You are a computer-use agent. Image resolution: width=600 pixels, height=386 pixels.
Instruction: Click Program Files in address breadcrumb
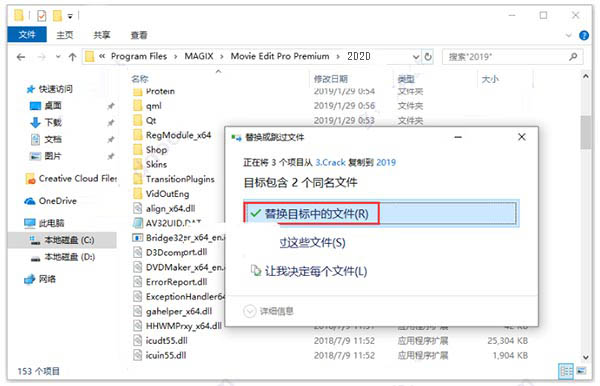click(139, 56)
